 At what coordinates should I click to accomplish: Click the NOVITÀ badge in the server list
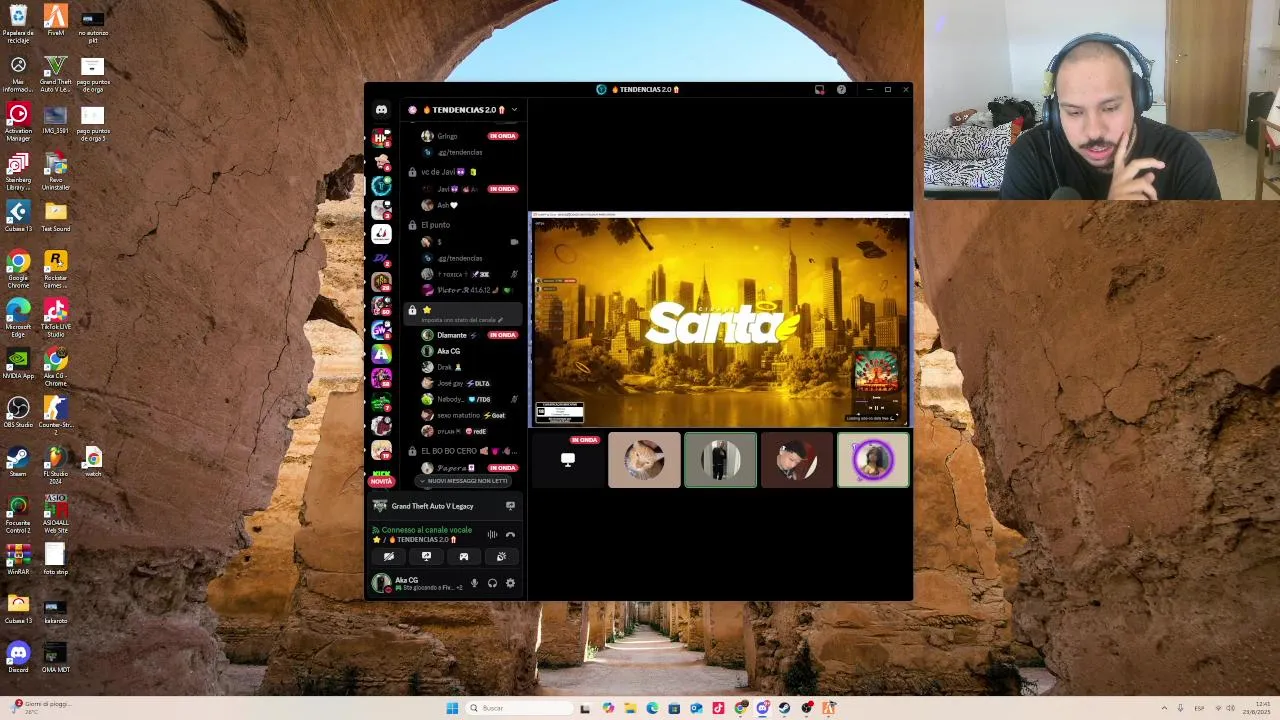(x=381, y=481)
